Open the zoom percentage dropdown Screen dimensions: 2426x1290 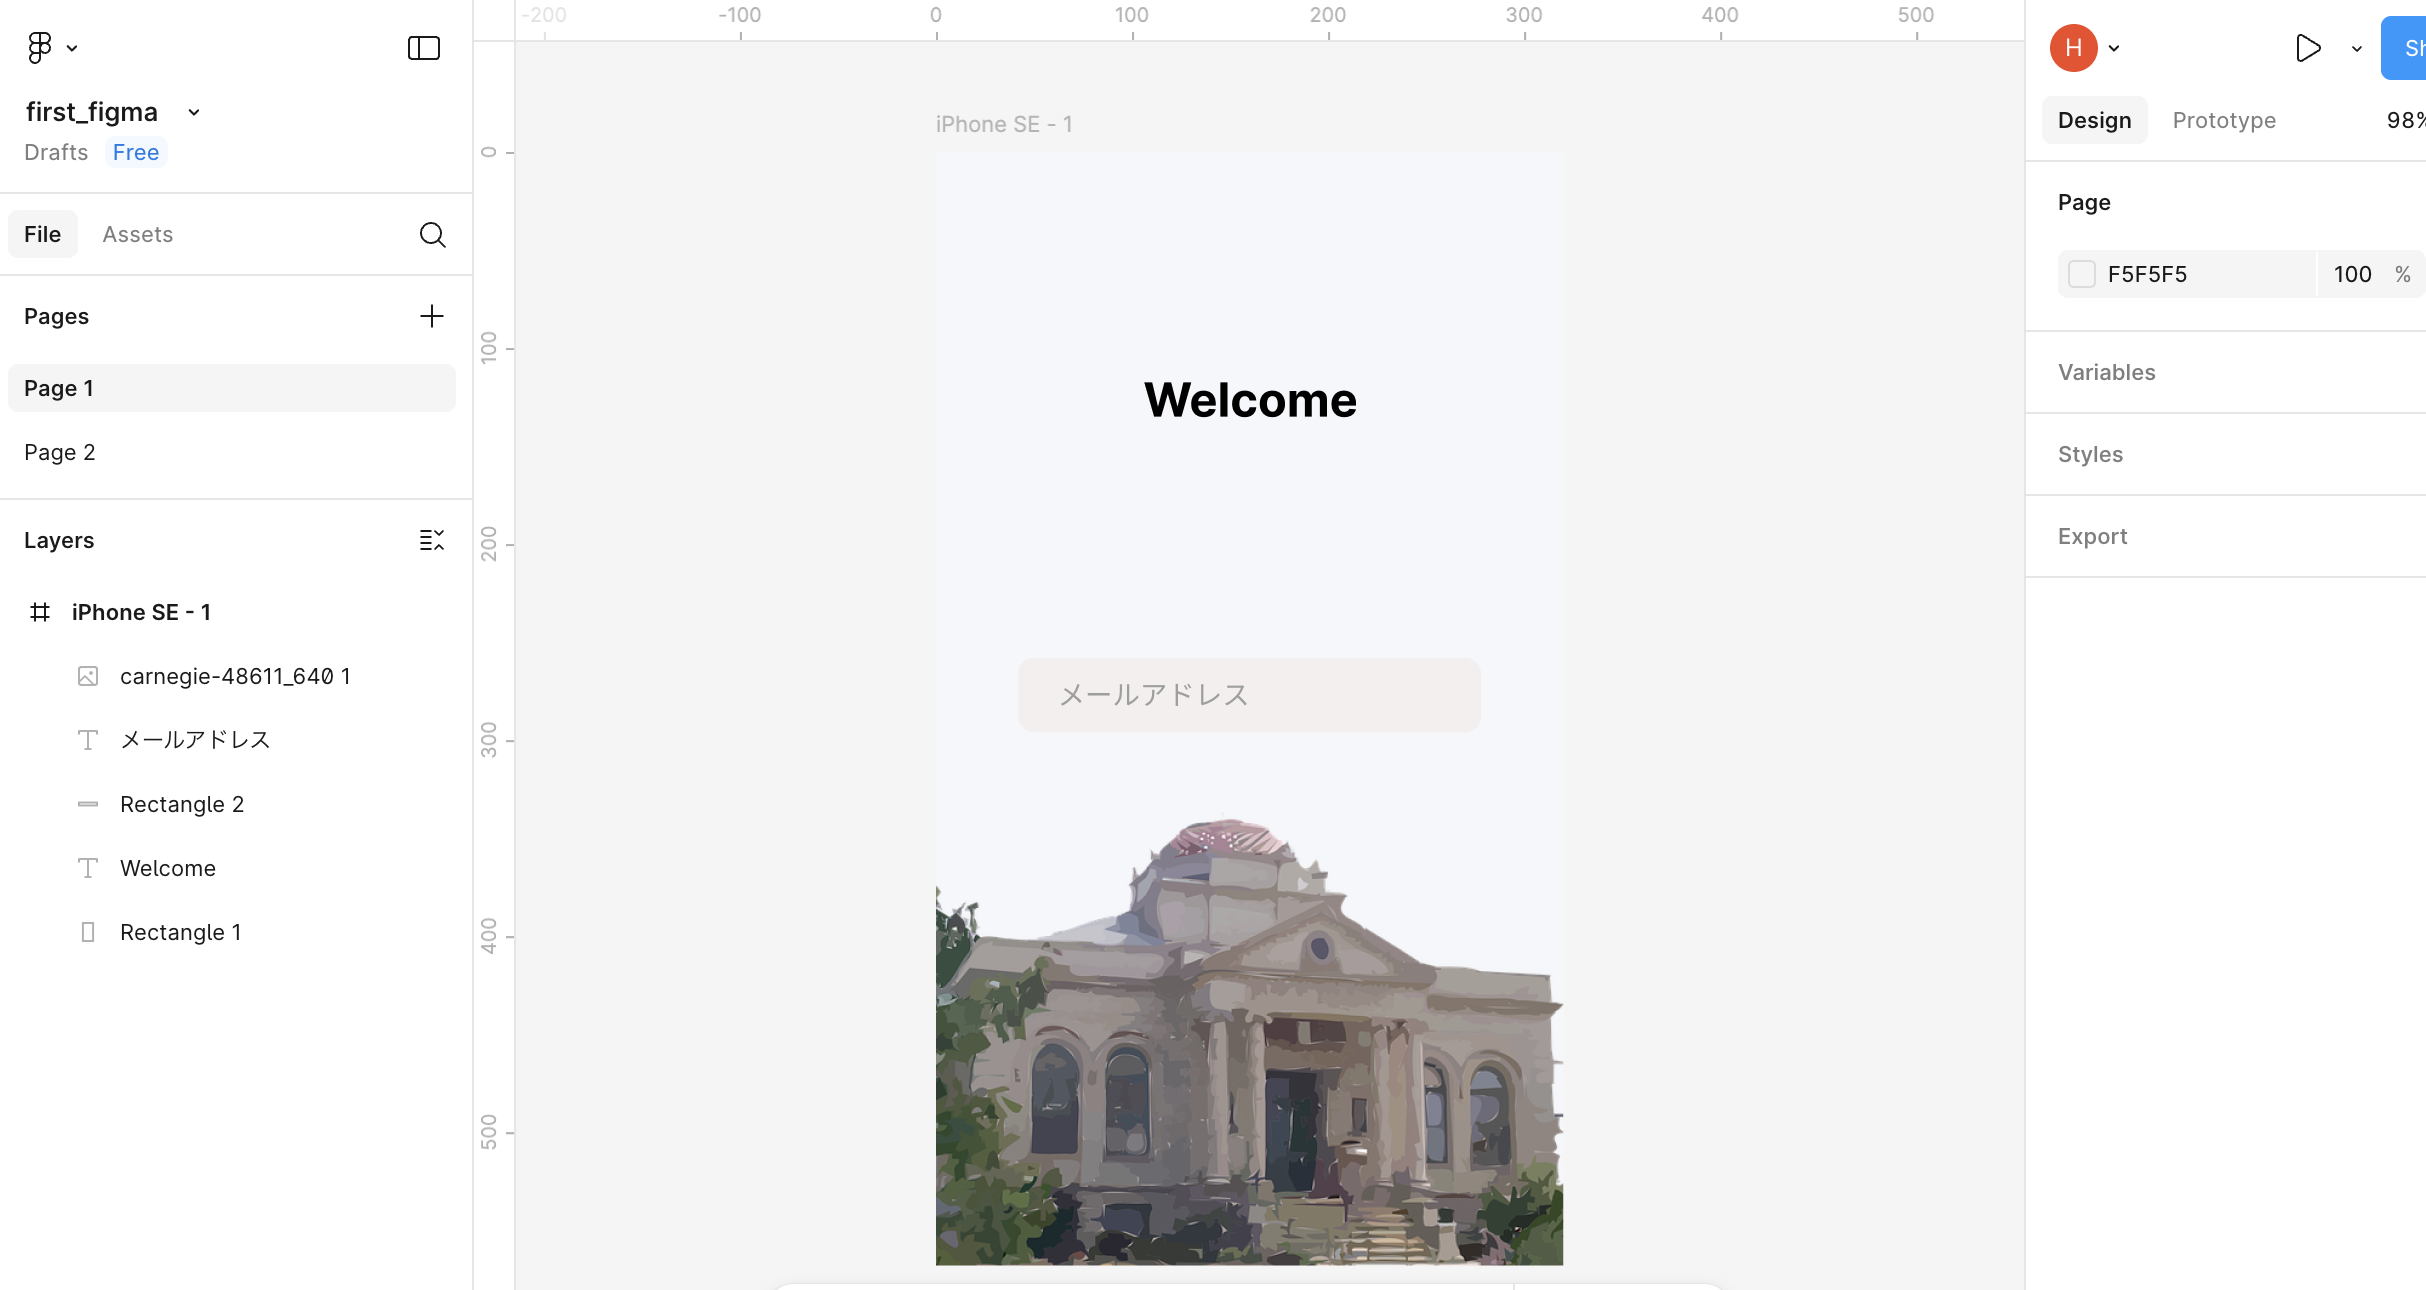pos(2405,120)
